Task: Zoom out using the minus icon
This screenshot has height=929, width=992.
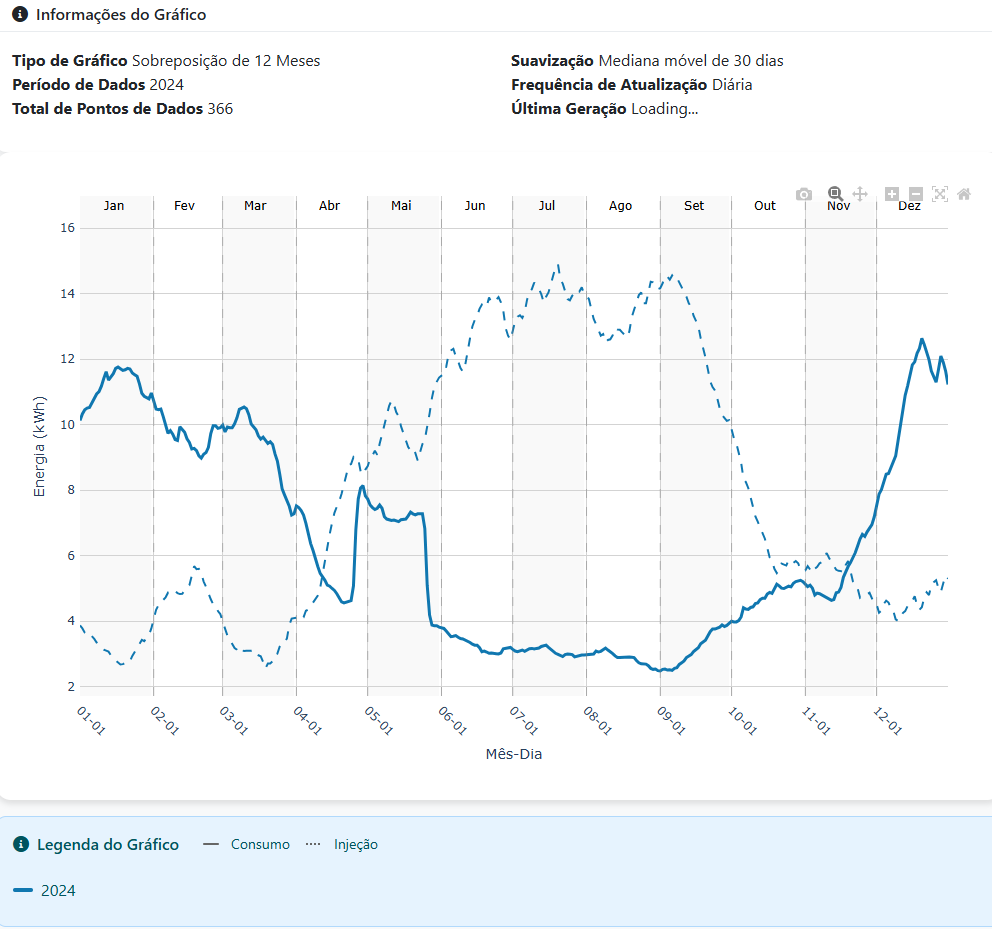Action: point(916,194)
